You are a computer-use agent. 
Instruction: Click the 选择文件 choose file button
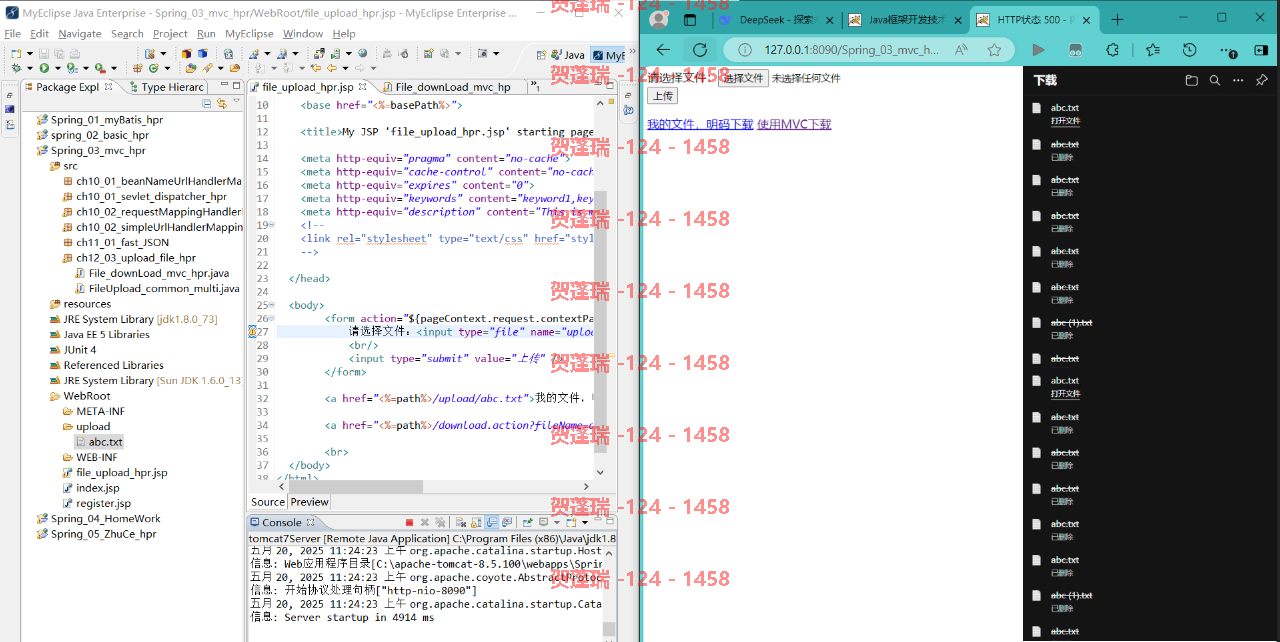[x=743, y=78]
